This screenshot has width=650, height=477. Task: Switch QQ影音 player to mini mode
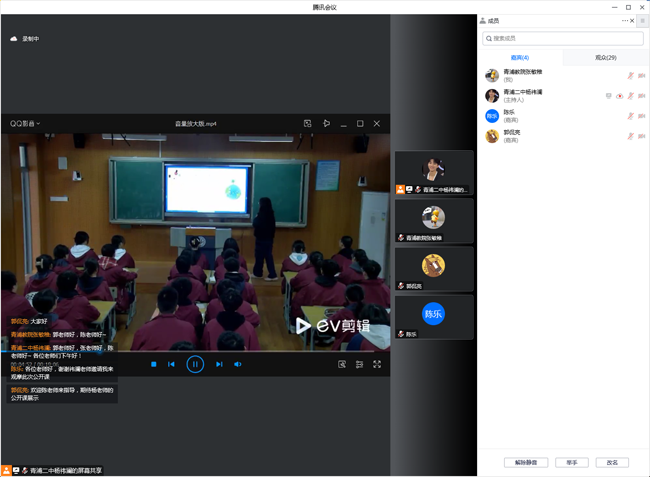tap(308, 123)
